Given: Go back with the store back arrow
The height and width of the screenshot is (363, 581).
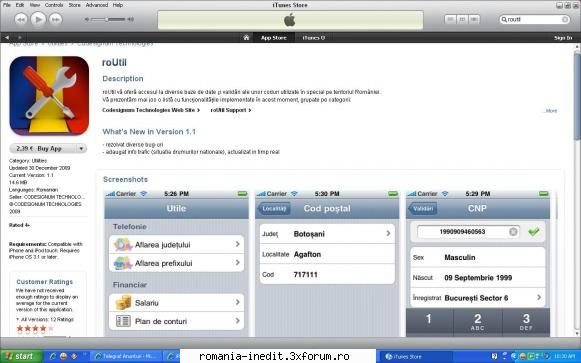Looking at the screenshot, I should tap(7, 37).
